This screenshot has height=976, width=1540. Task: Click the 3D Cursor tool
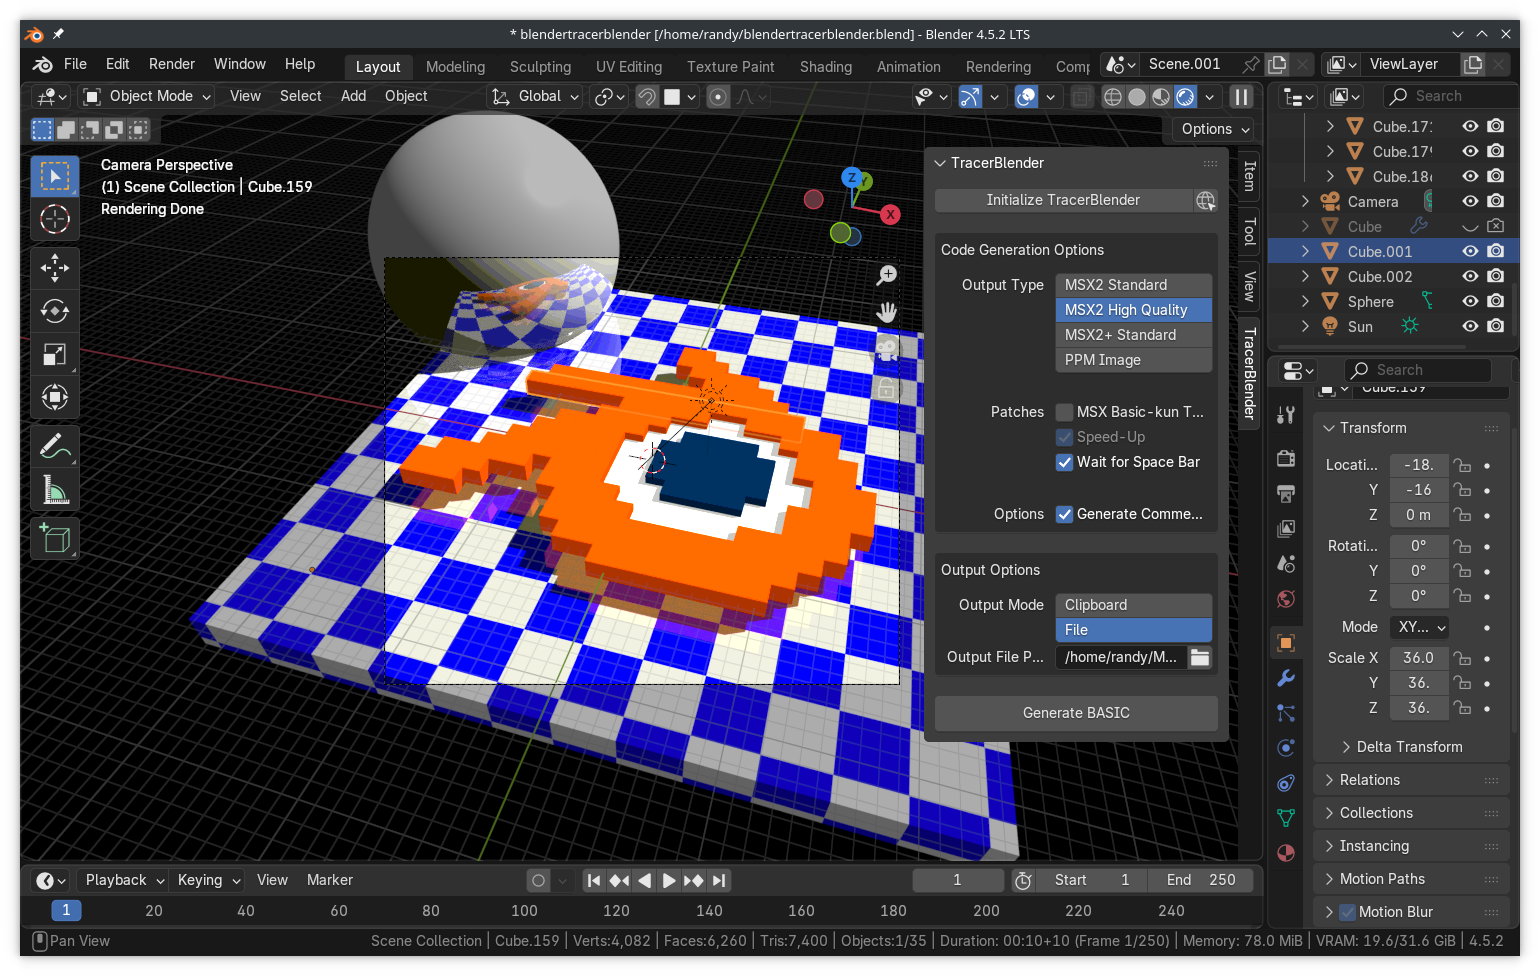[54, 219]
